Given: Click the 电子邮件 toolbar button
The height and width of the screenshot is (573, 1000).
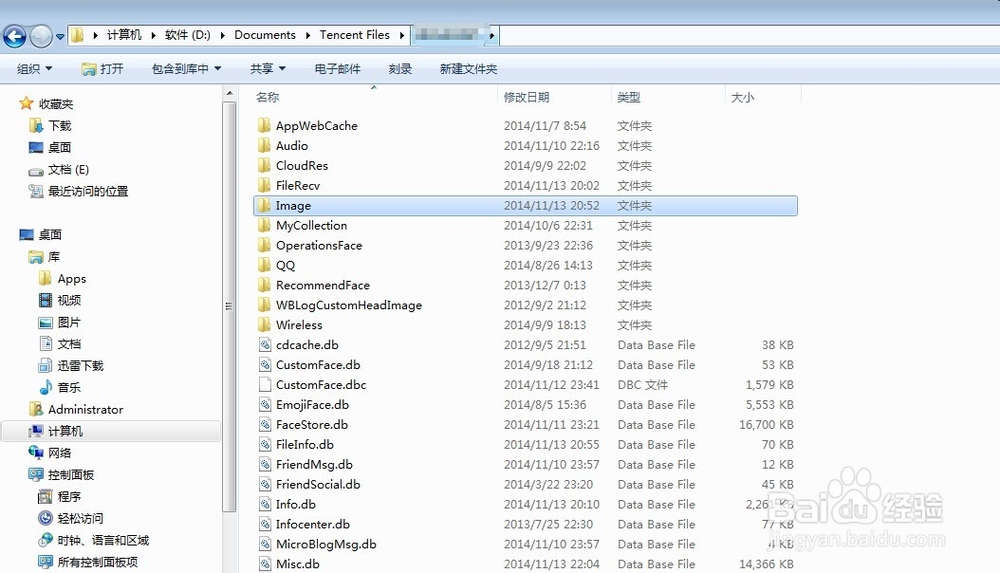Looking at the screenshot, I should pos(337,69).
